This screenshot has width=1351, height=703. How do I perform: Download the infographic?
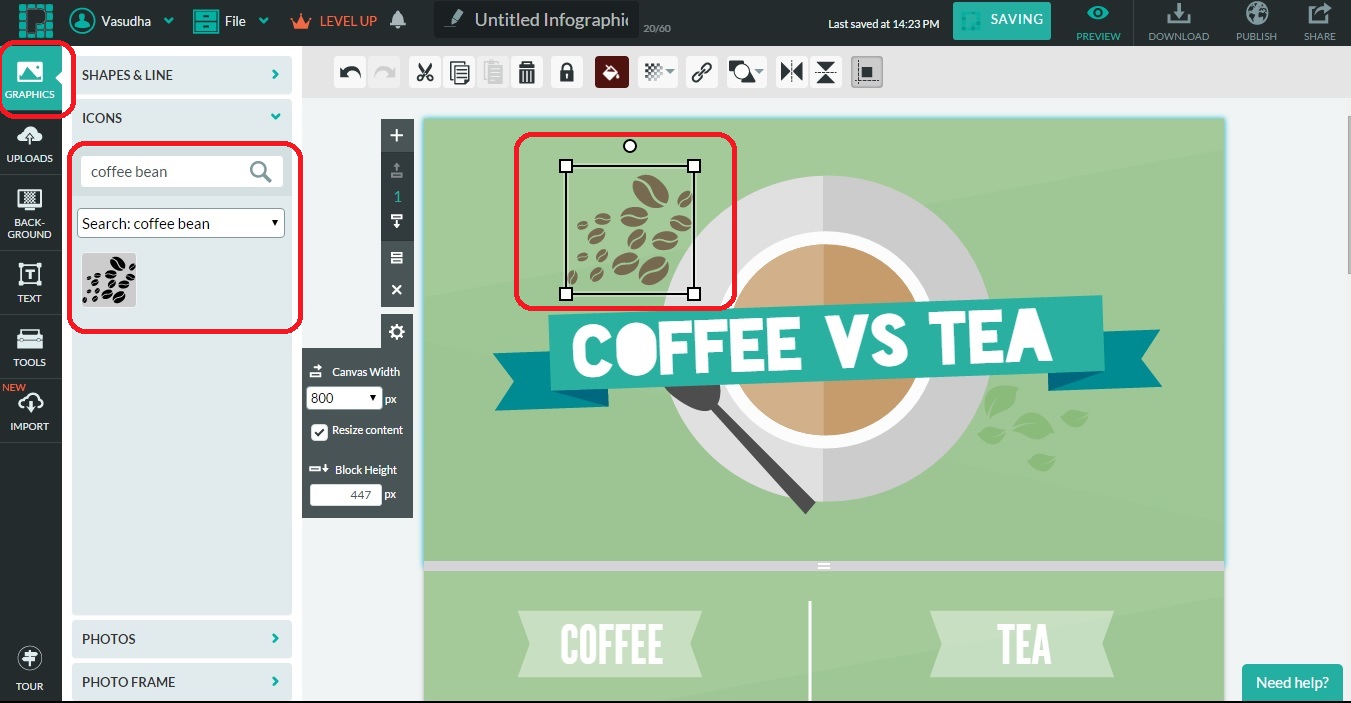point(1178,22)
